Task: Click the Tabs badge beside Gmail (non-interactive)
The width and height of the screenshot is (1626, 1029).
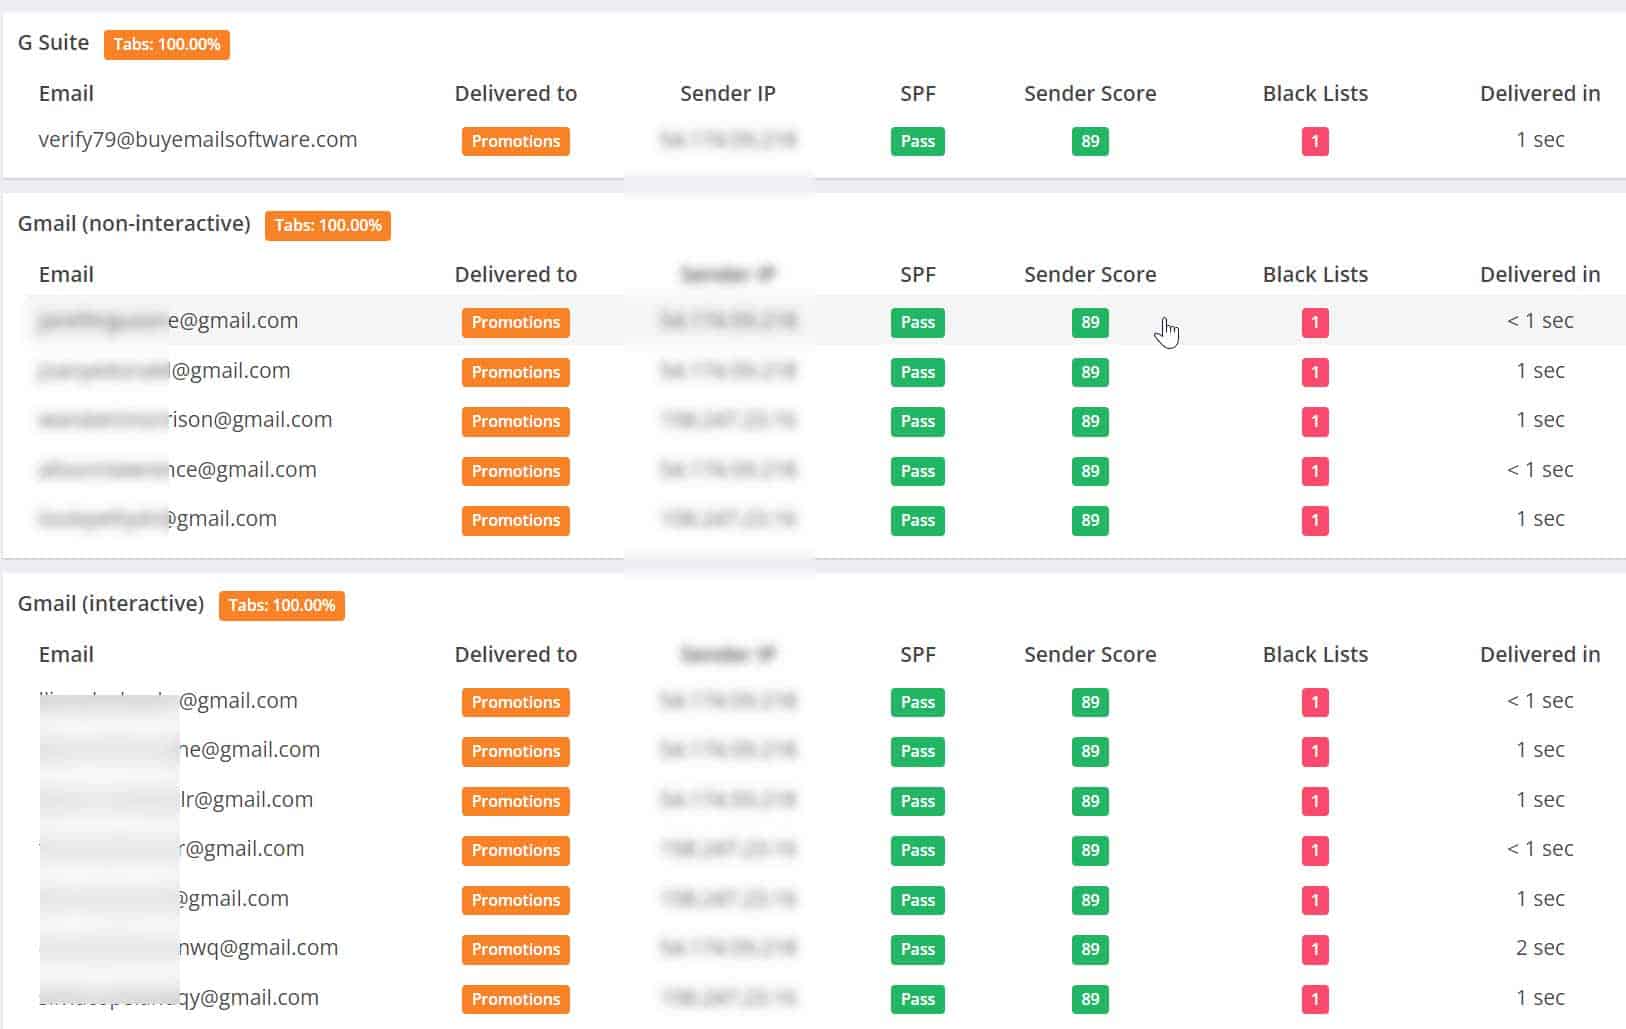Action: (327, 225)
